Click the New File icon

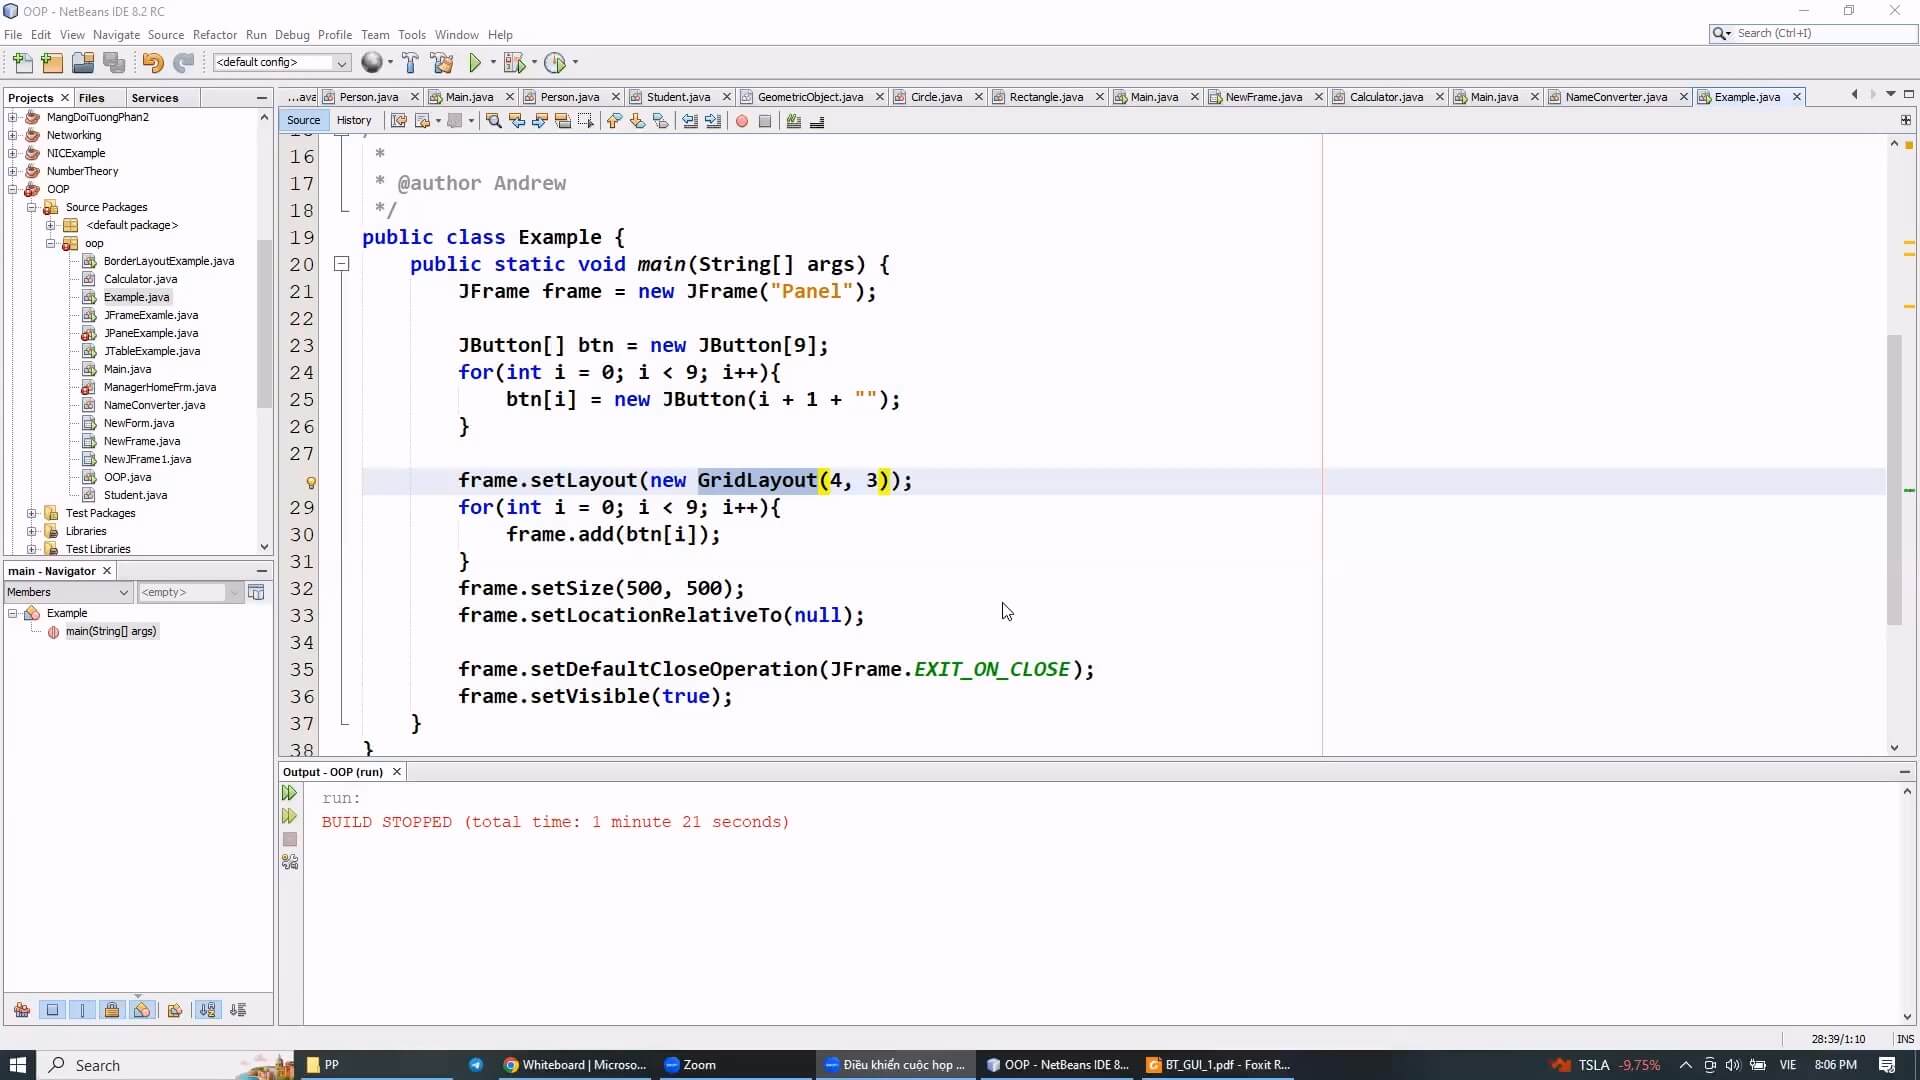click(22, 62)
